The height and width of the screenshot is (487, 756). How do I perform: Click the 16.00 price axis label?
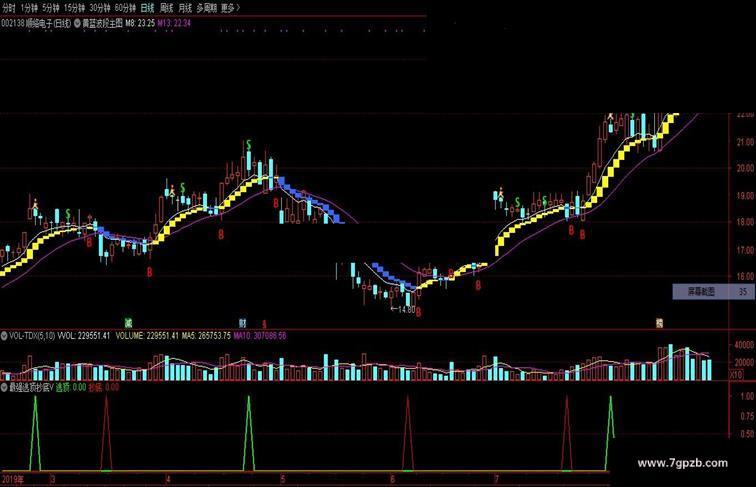[x=744, y=277]
